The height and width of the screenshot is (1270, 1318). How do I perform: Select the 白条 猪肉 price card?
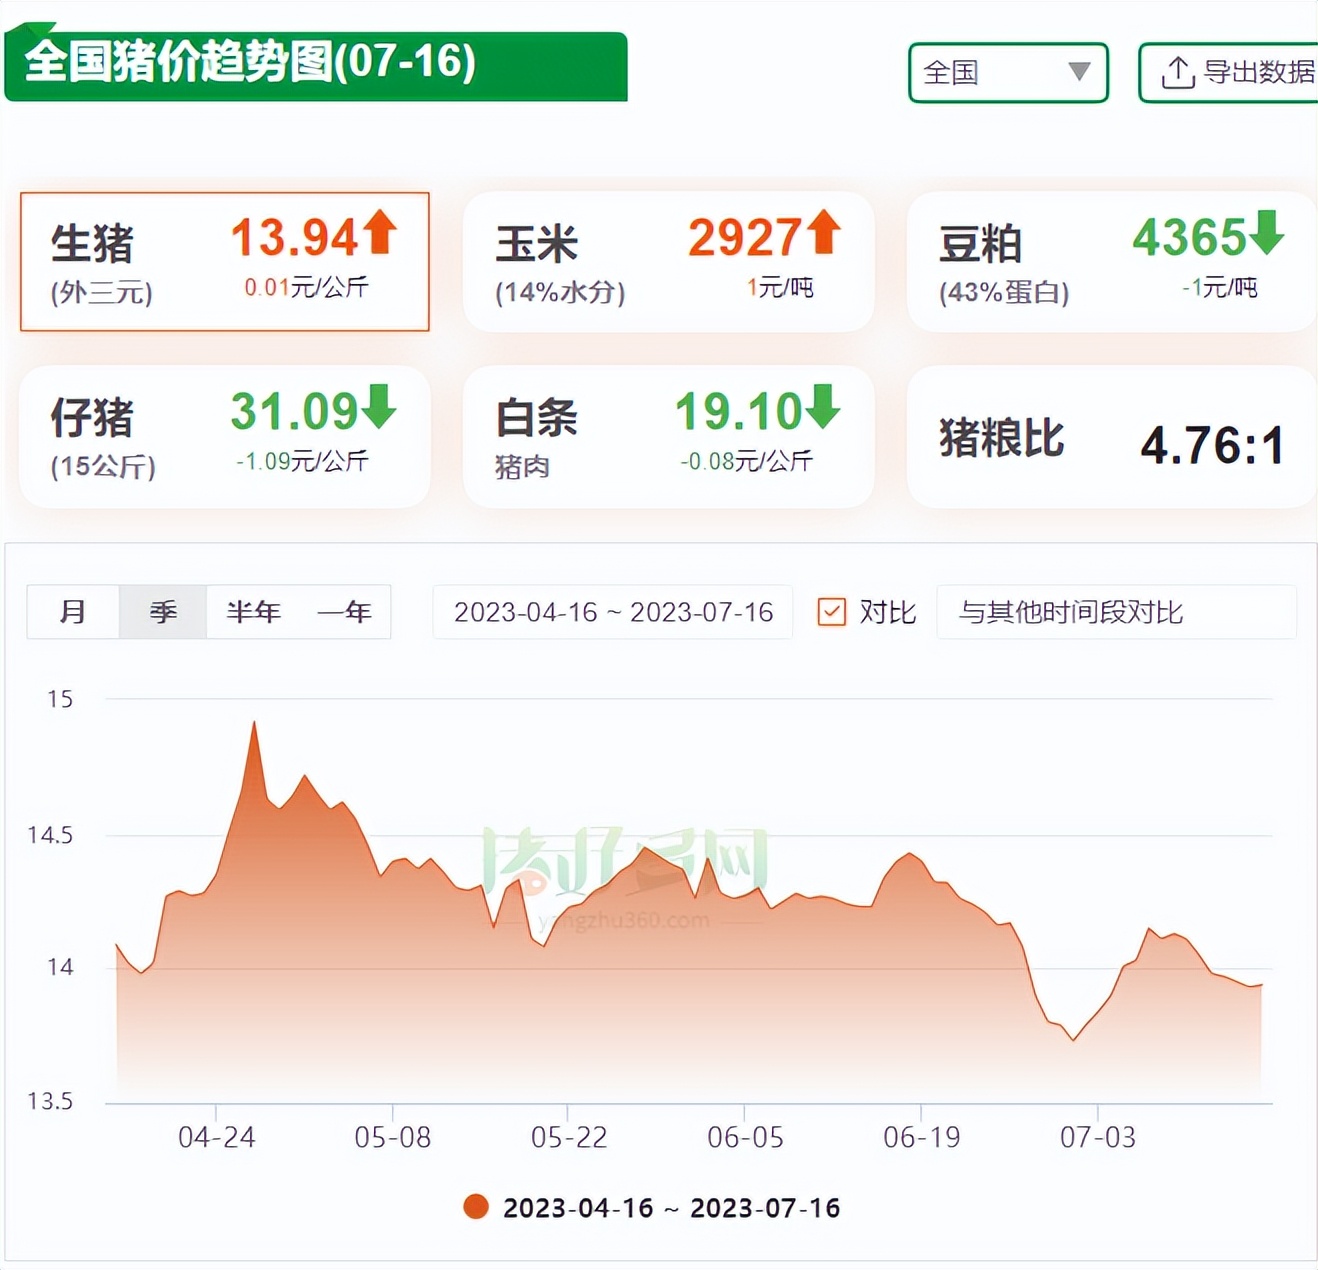click(x=668, y=437)
